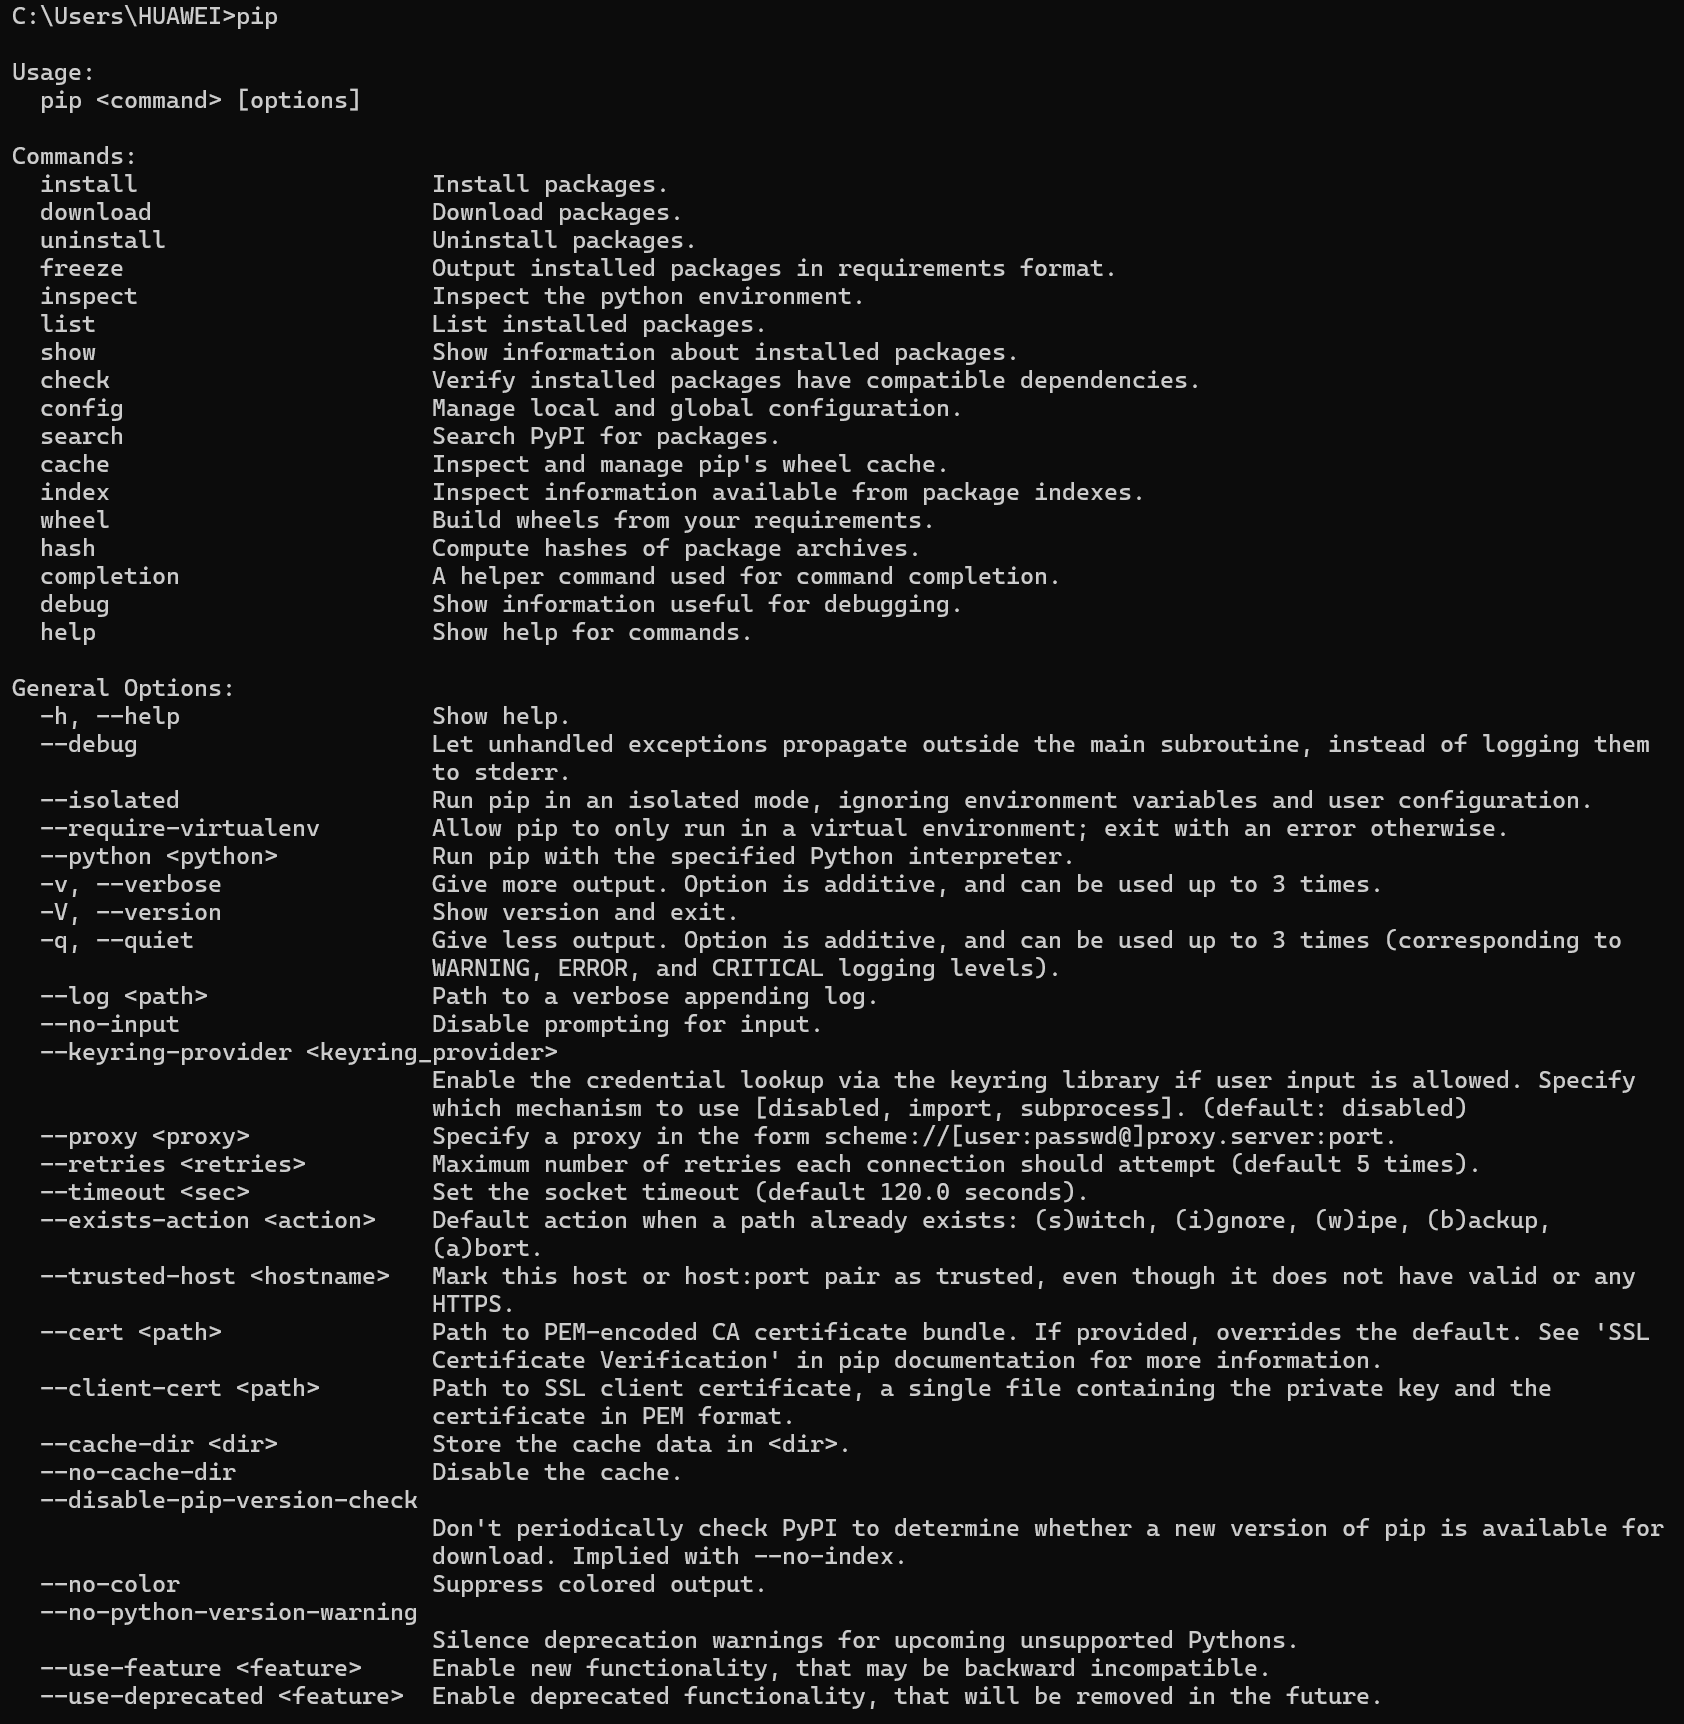The image size is (1684, 1724).
Task: Click the 'Suppress colored output.' description
Action: (x=599, y=1584)
